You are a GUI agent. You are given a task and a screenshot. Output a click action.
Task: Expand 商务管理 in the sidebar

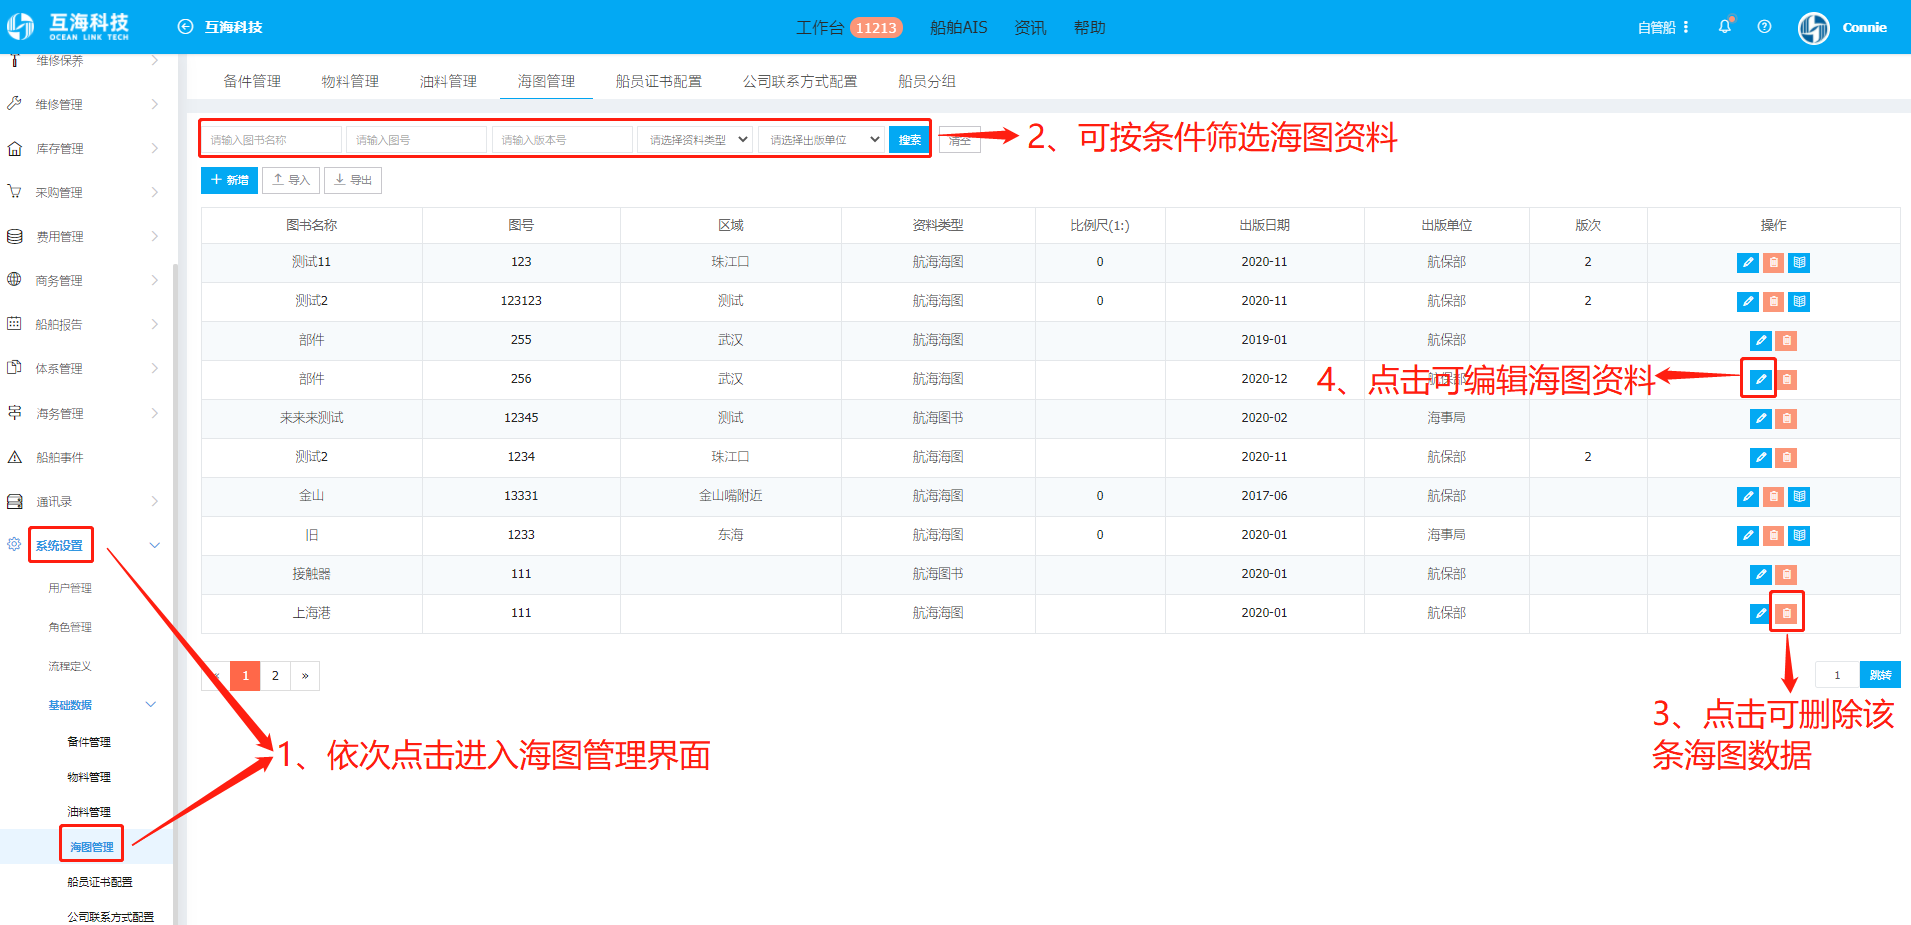click(154, 280)
